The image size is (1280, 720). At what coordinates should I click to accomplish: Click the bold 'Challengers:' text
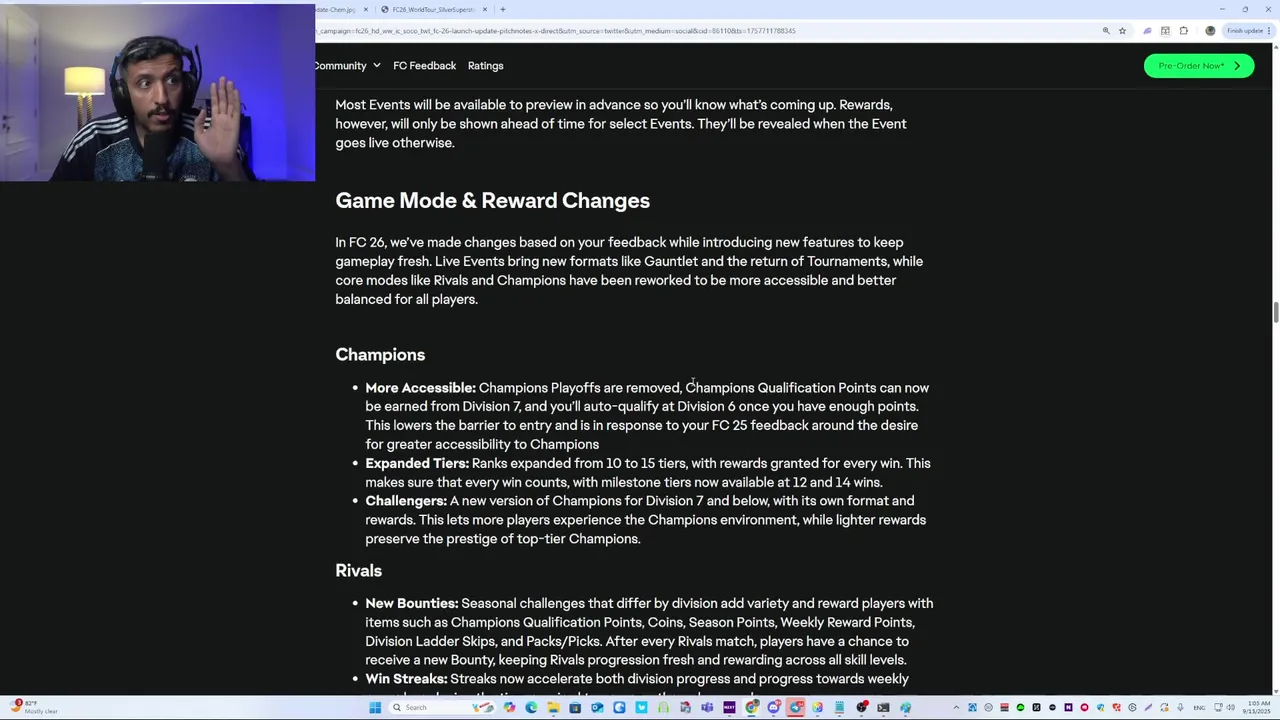click(x=406, y=501)
